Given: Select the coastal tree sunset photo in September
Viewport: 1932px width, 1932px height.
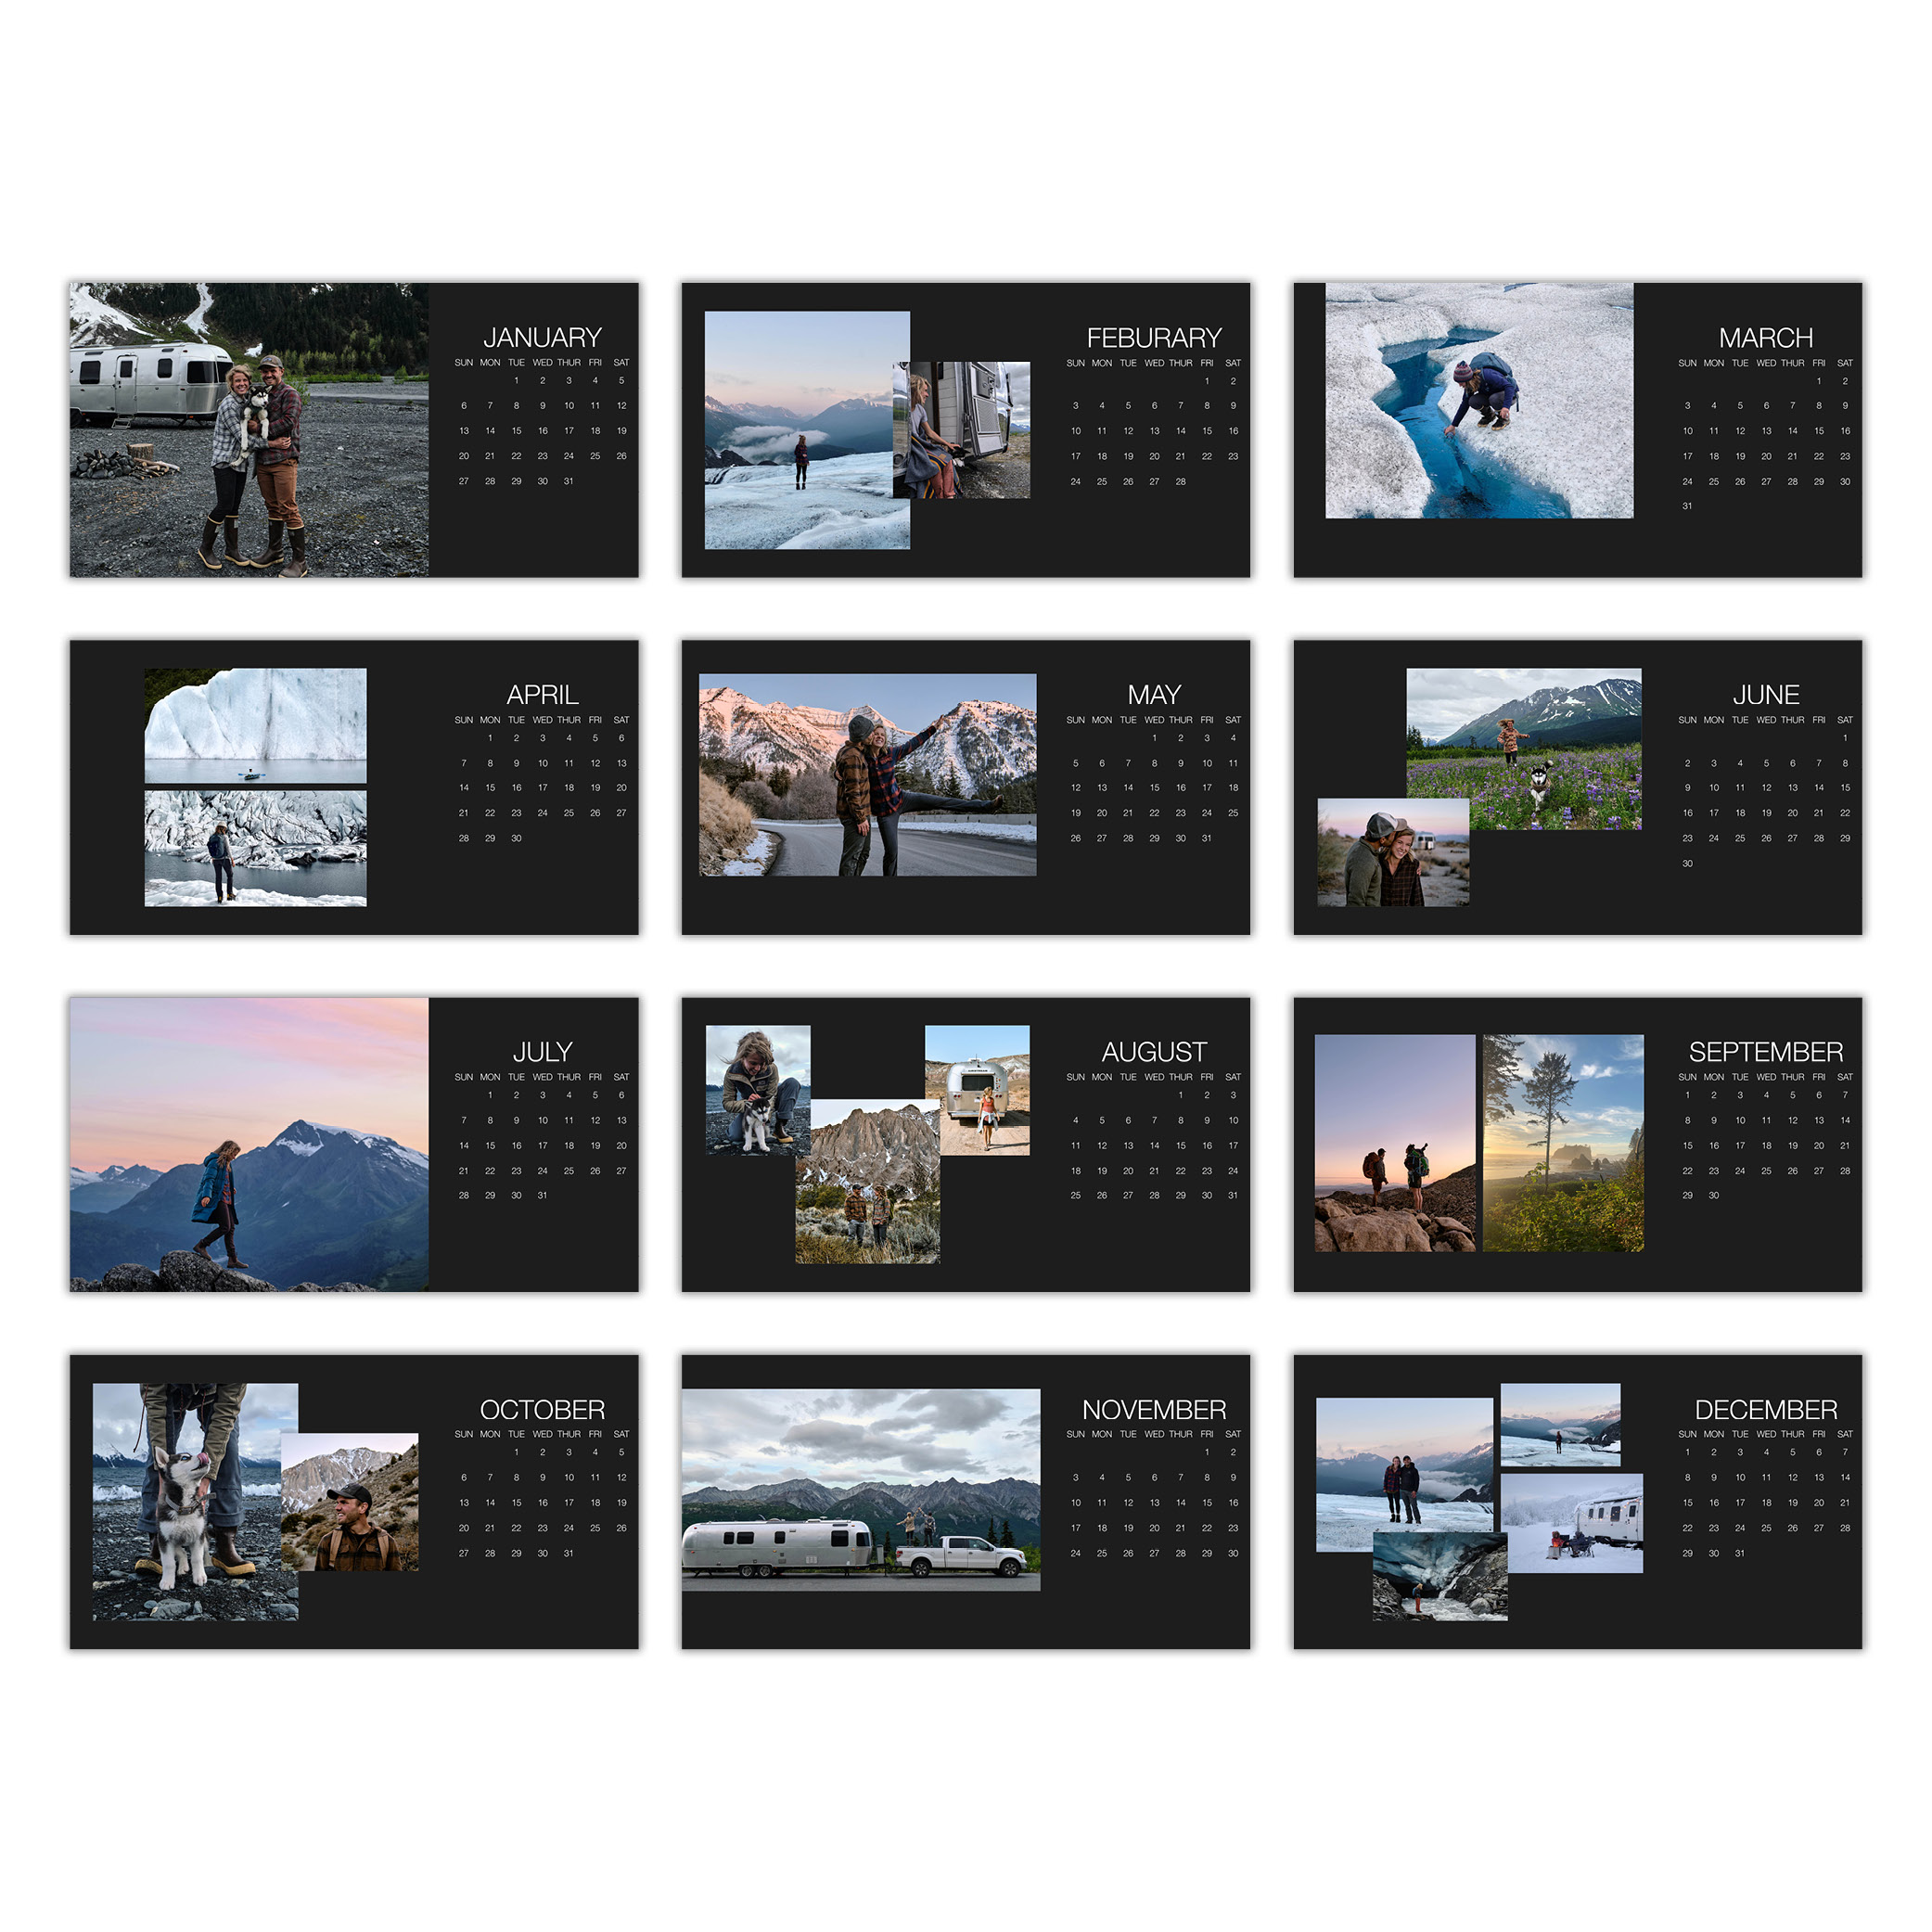Looking at the screenshot, I should (1562, 1143).
